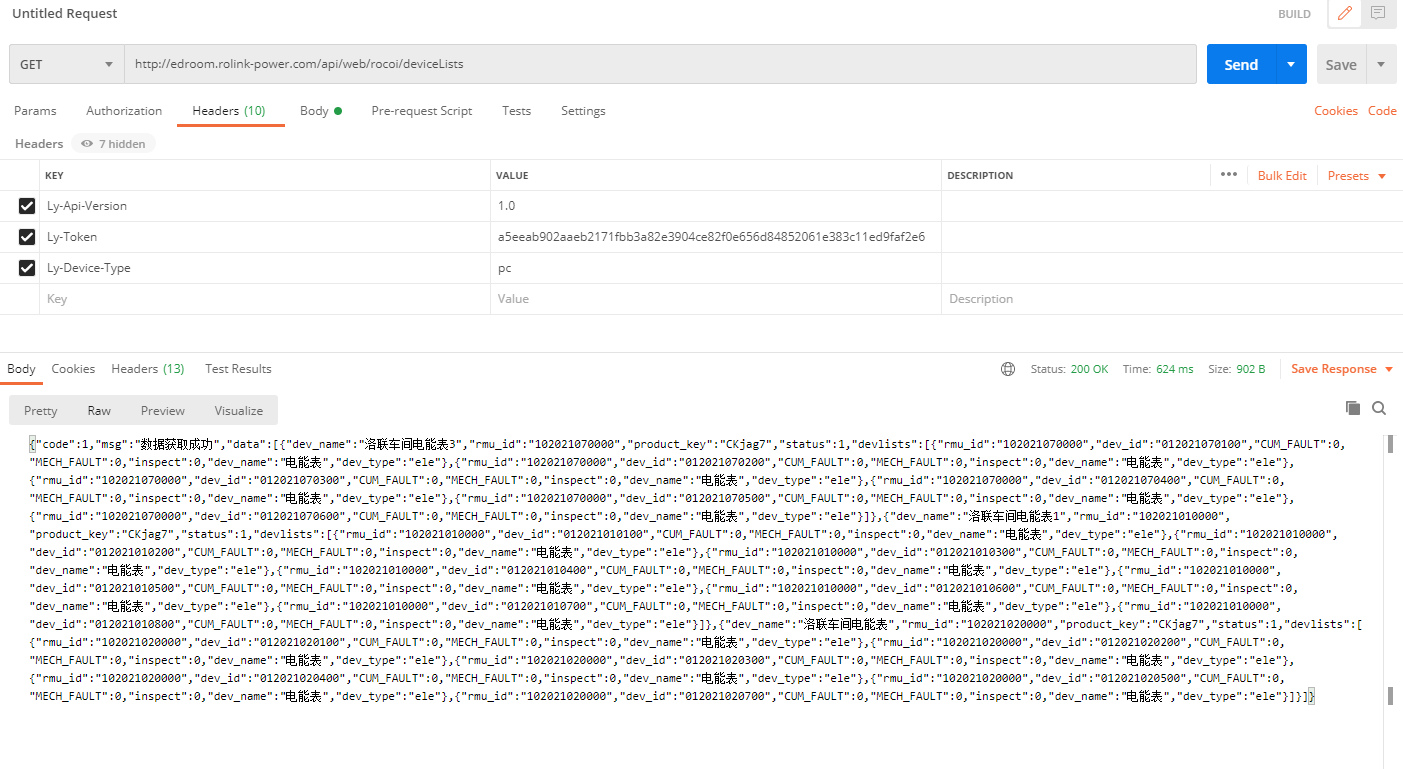
Task: Open the three-dots column options
Action: [1229, 175]
